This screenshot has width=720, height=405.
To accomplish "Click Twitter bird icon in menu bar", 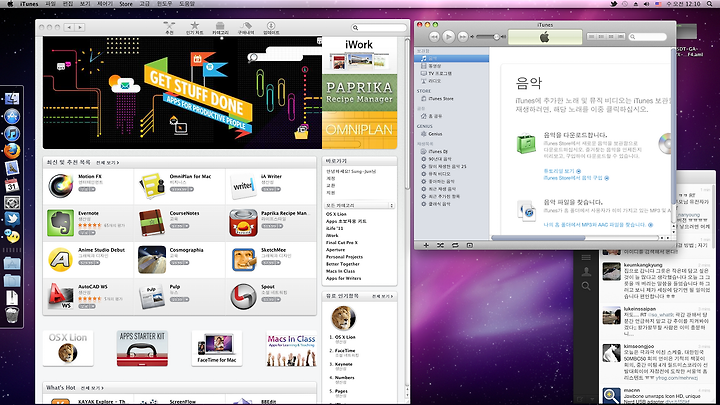I will 613,4.
